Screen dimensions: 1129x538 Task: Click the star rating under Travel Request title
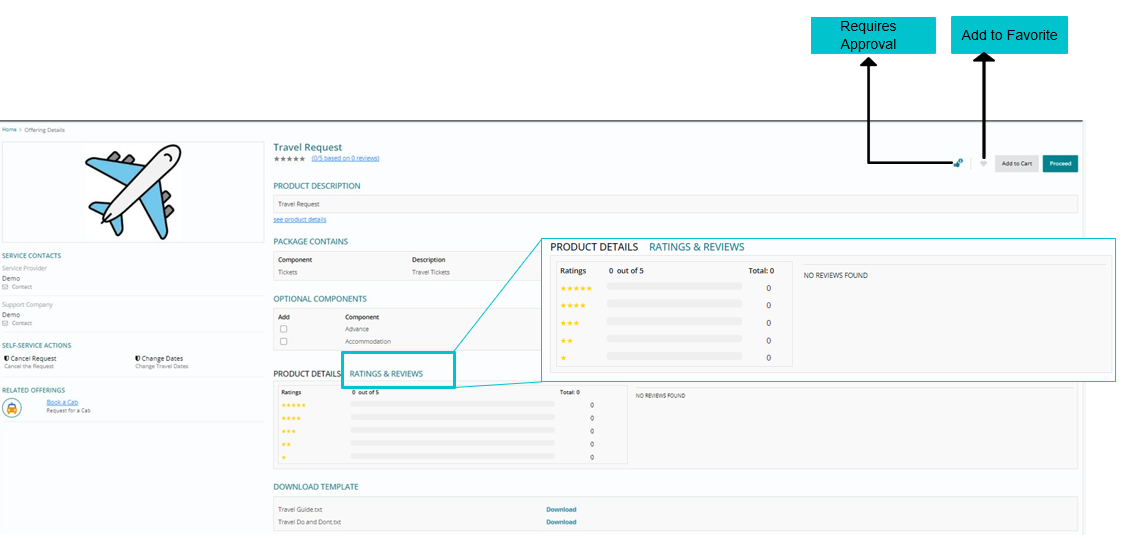click(289, 158)
